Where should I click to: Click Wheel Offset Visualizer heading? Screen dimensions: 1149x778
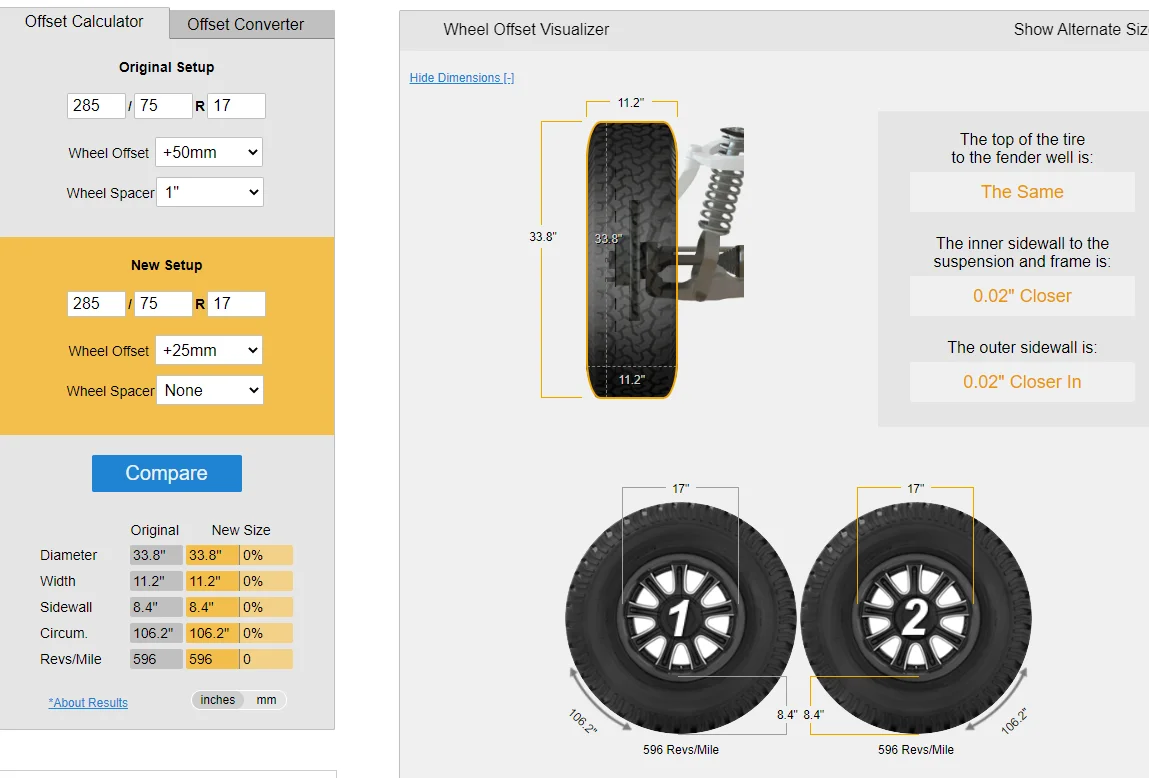[x=526, y=29]
